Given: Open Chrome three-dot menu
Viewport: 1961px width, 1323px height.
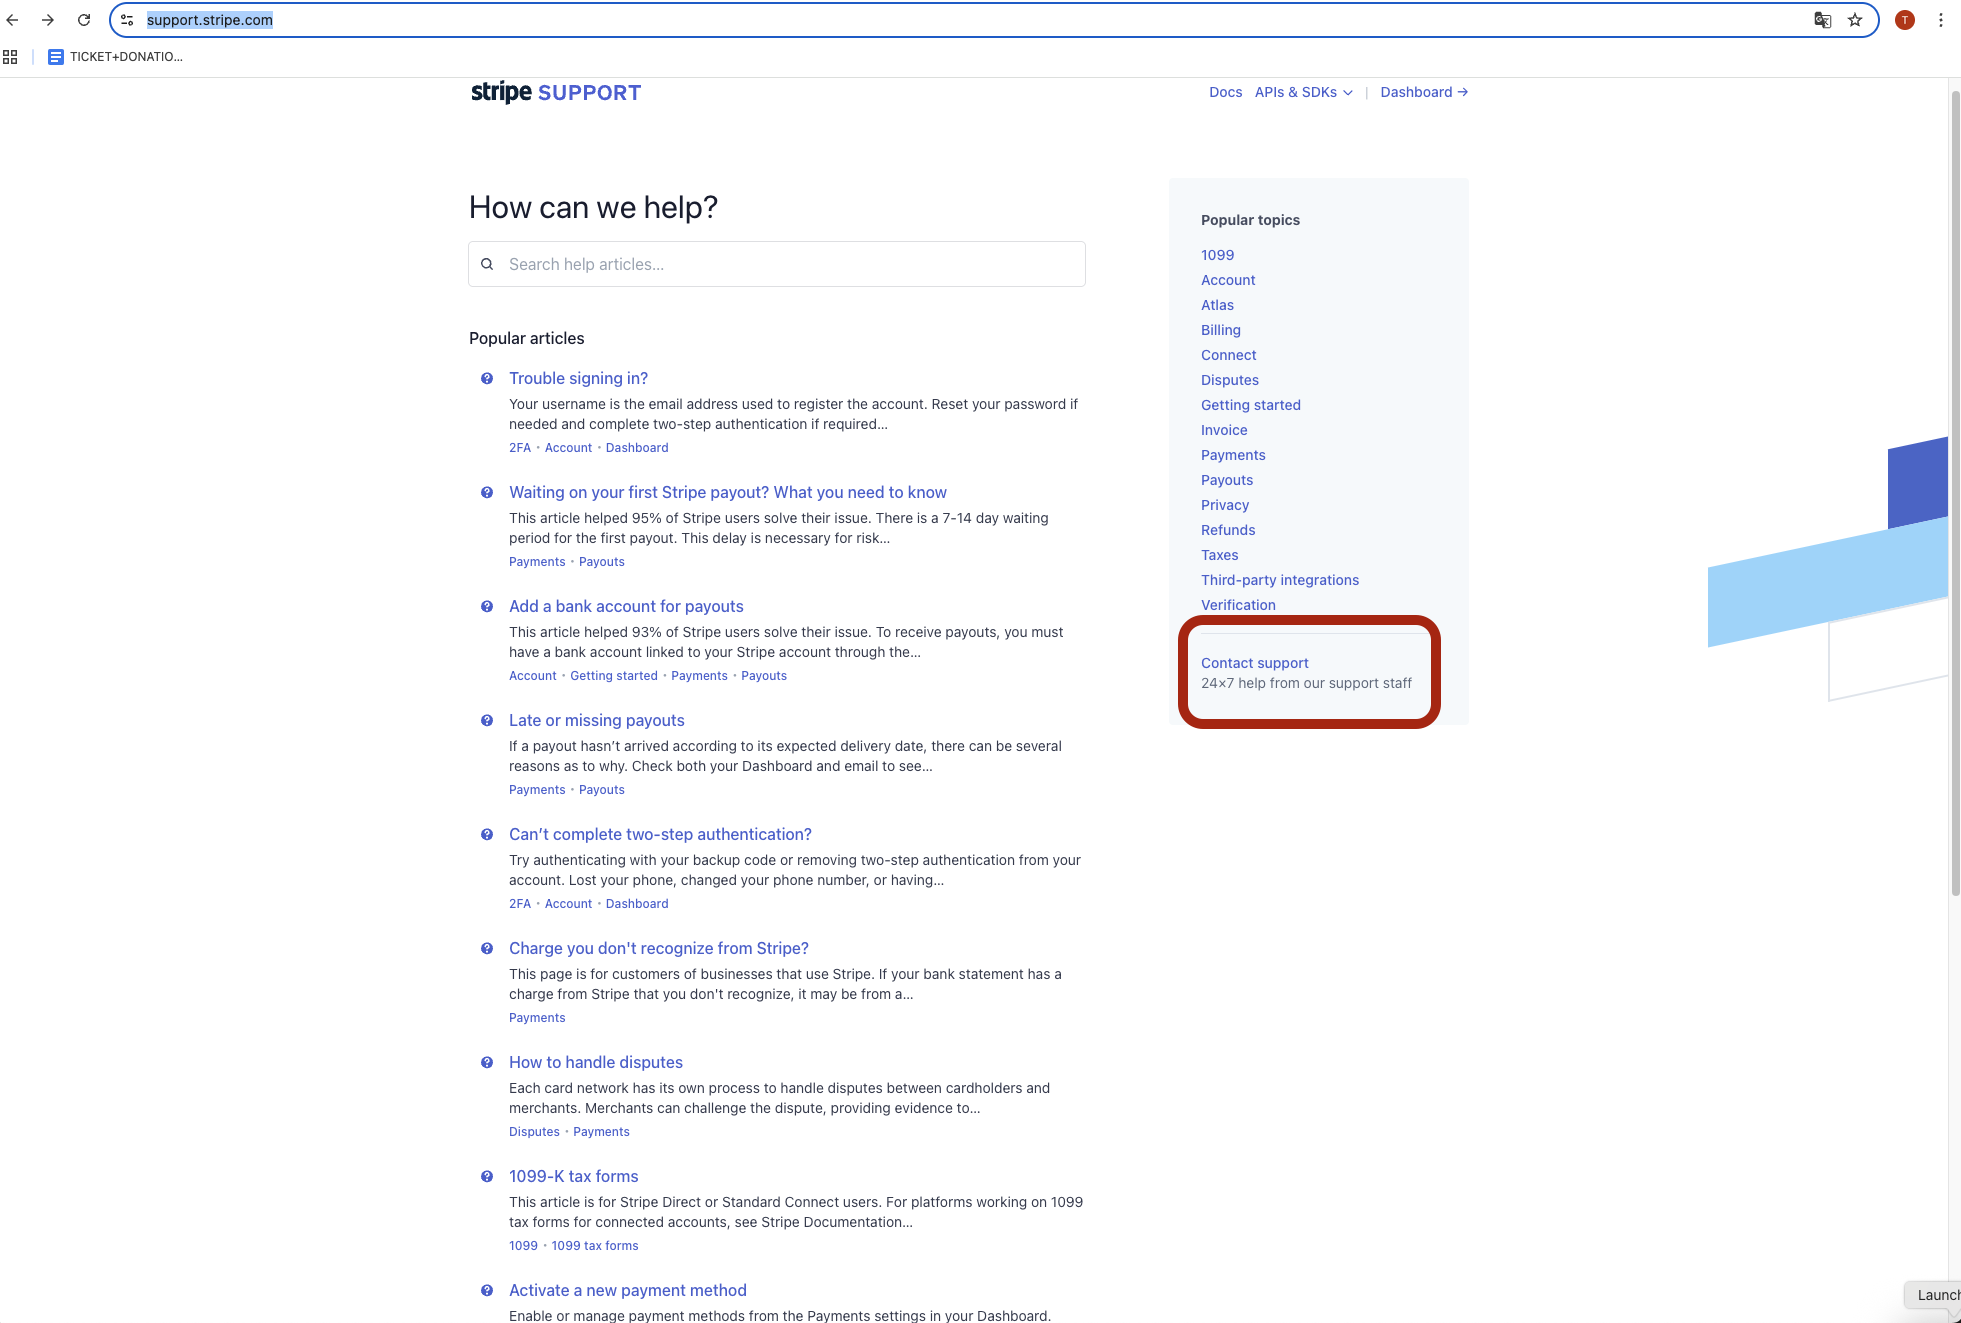Looking at the screenshot, I should point(1940,20).
